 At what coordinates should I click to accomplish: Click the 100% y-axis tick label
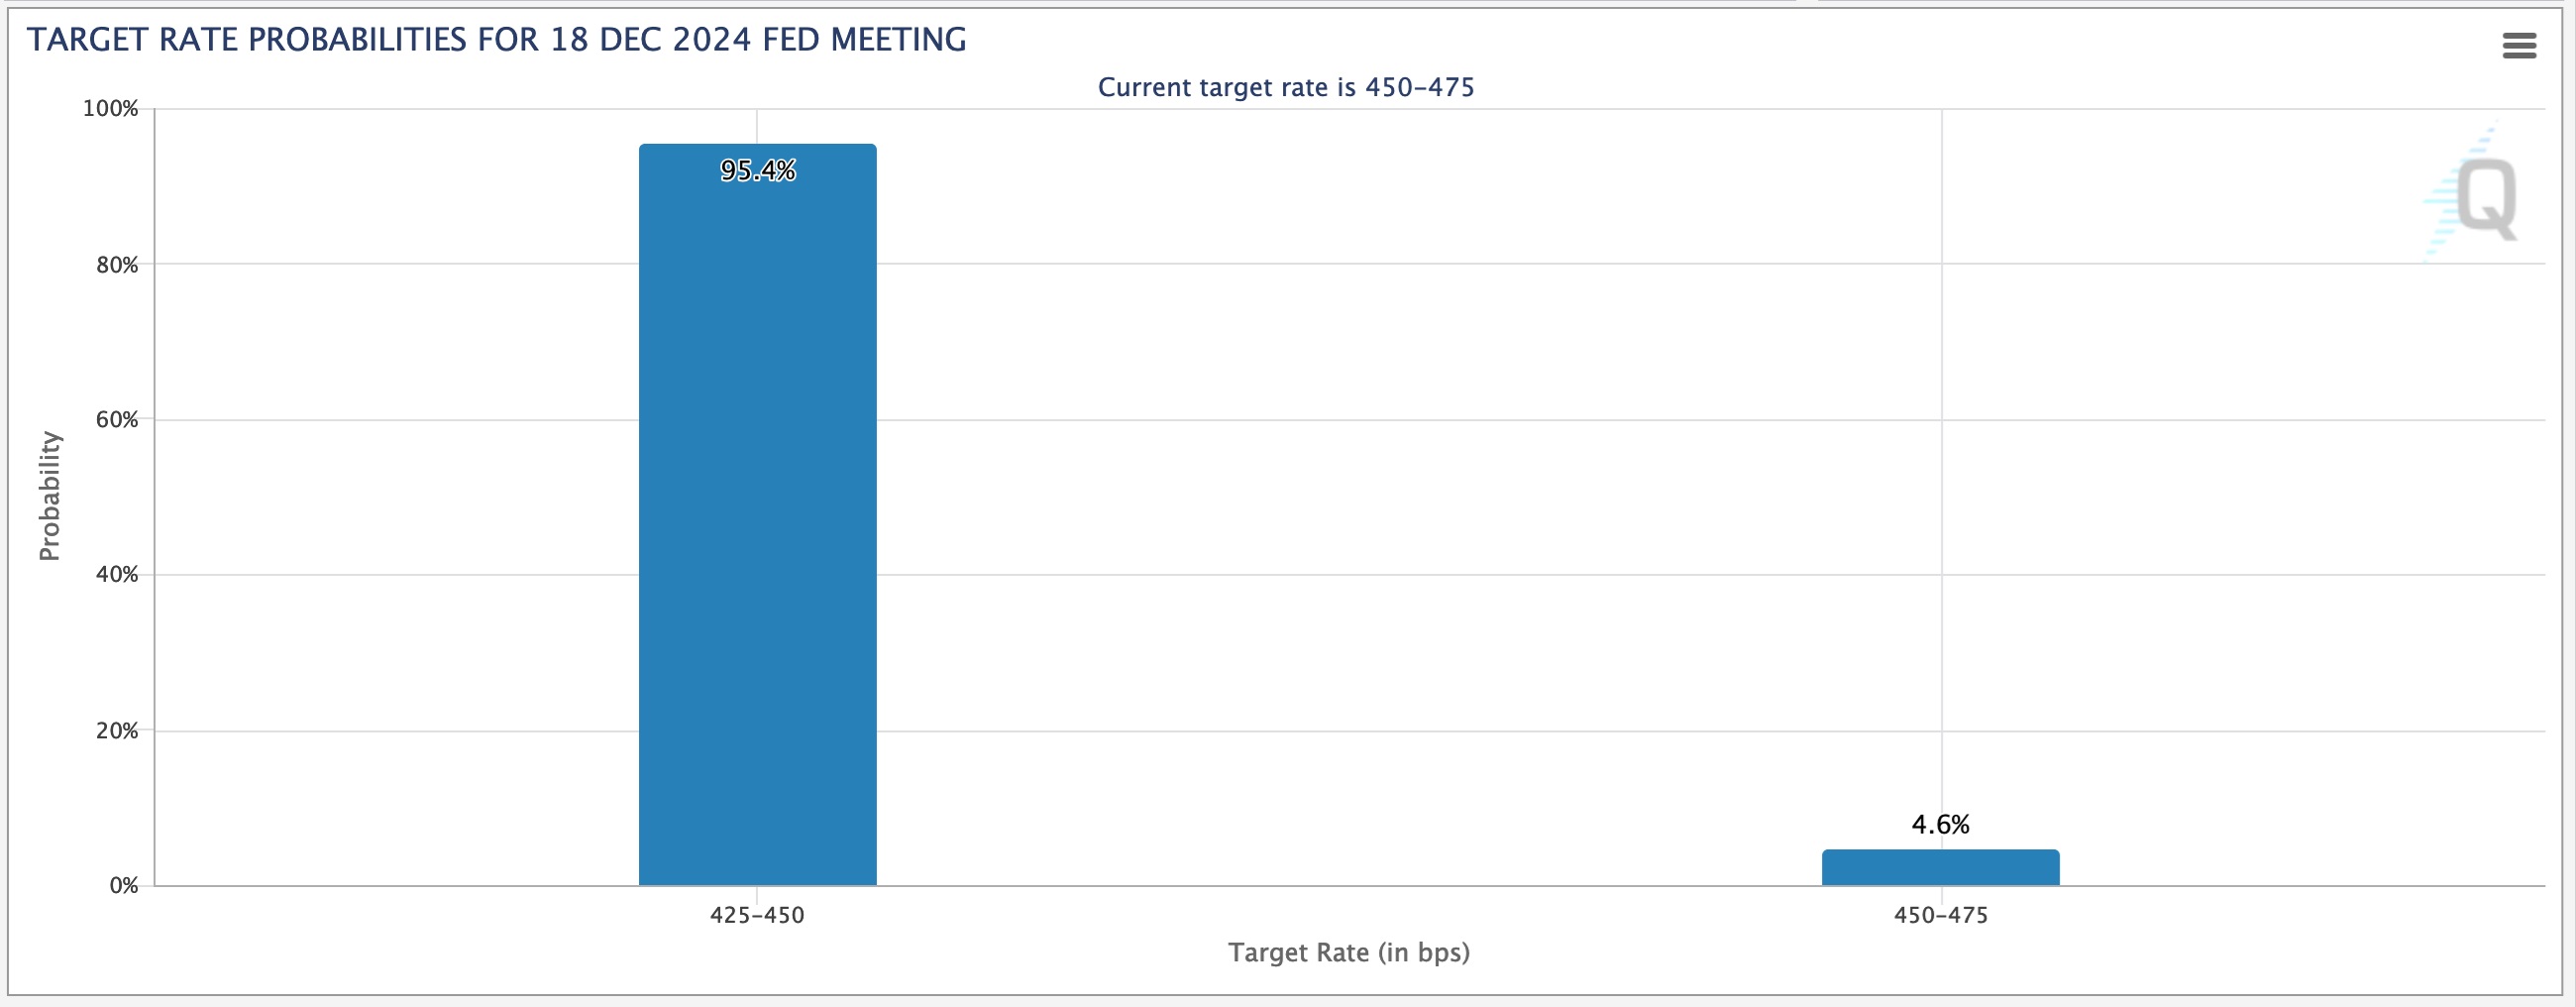pos(110,108)
